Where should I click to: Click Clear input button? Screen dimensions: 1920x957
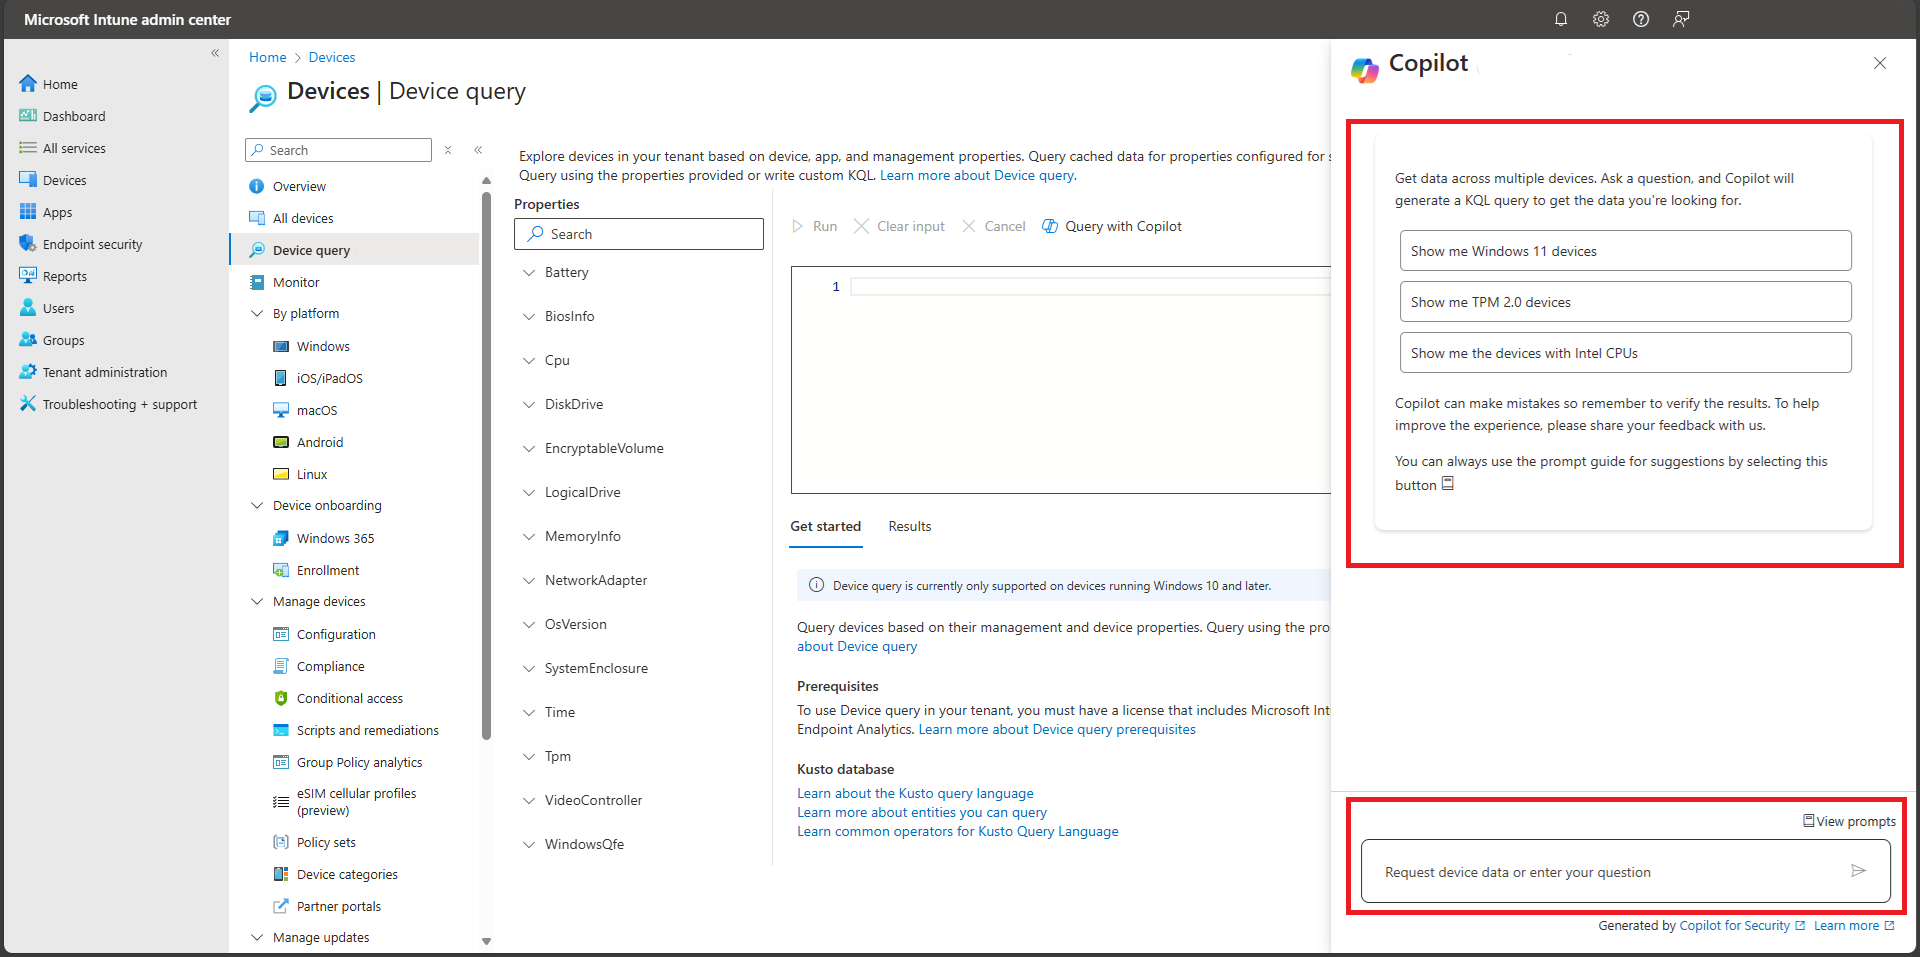899,226
